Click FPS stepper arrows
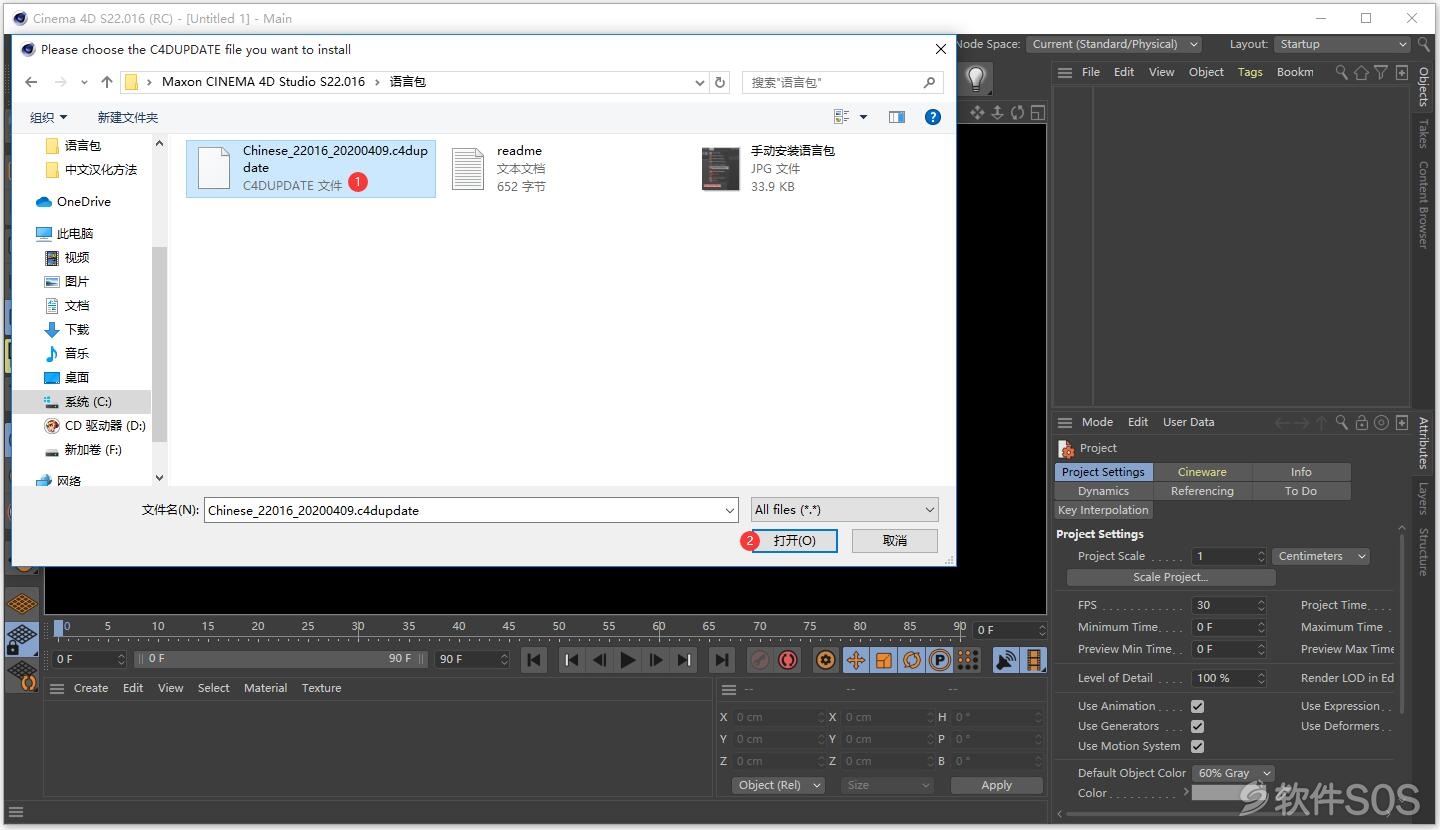 click(1261, 605)
